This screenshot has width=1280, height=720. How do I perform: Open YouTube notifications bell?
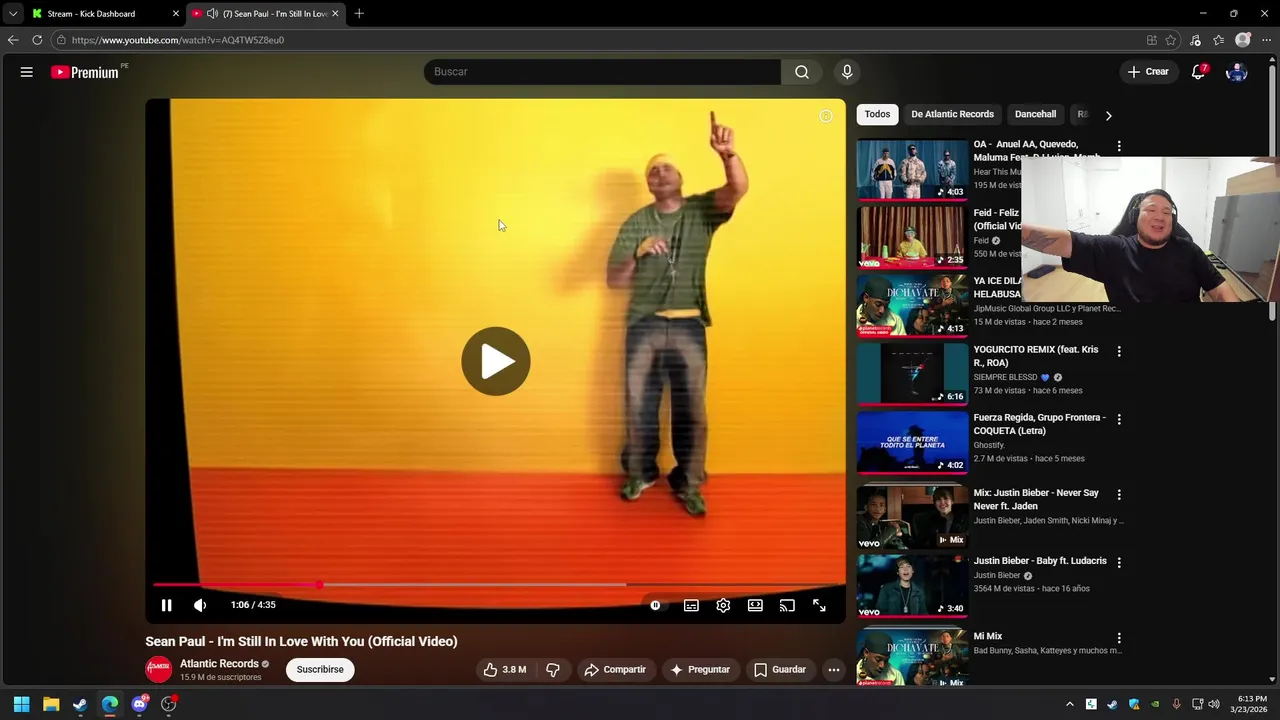tap(1198, 72)
